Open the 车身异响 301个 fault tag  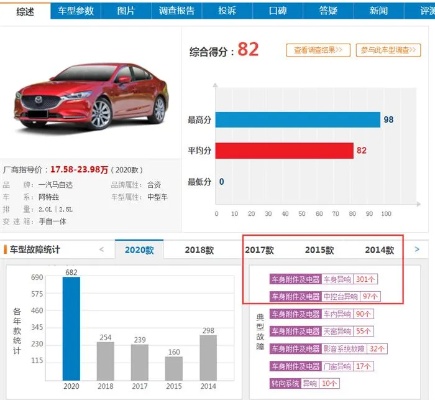pos(324,279)
